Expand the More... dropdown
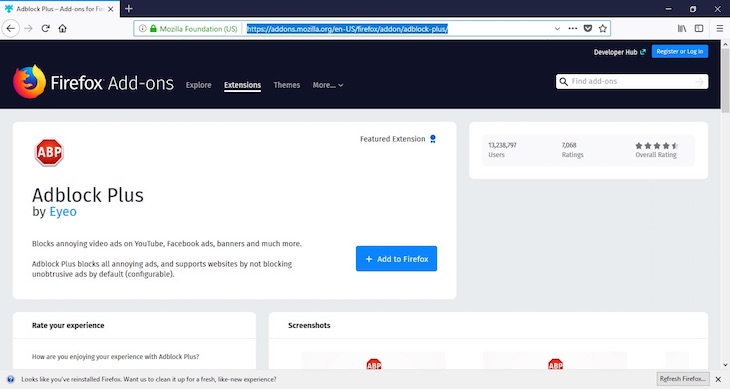This screenshot has width=730, height=389. [x=328, y=85]
